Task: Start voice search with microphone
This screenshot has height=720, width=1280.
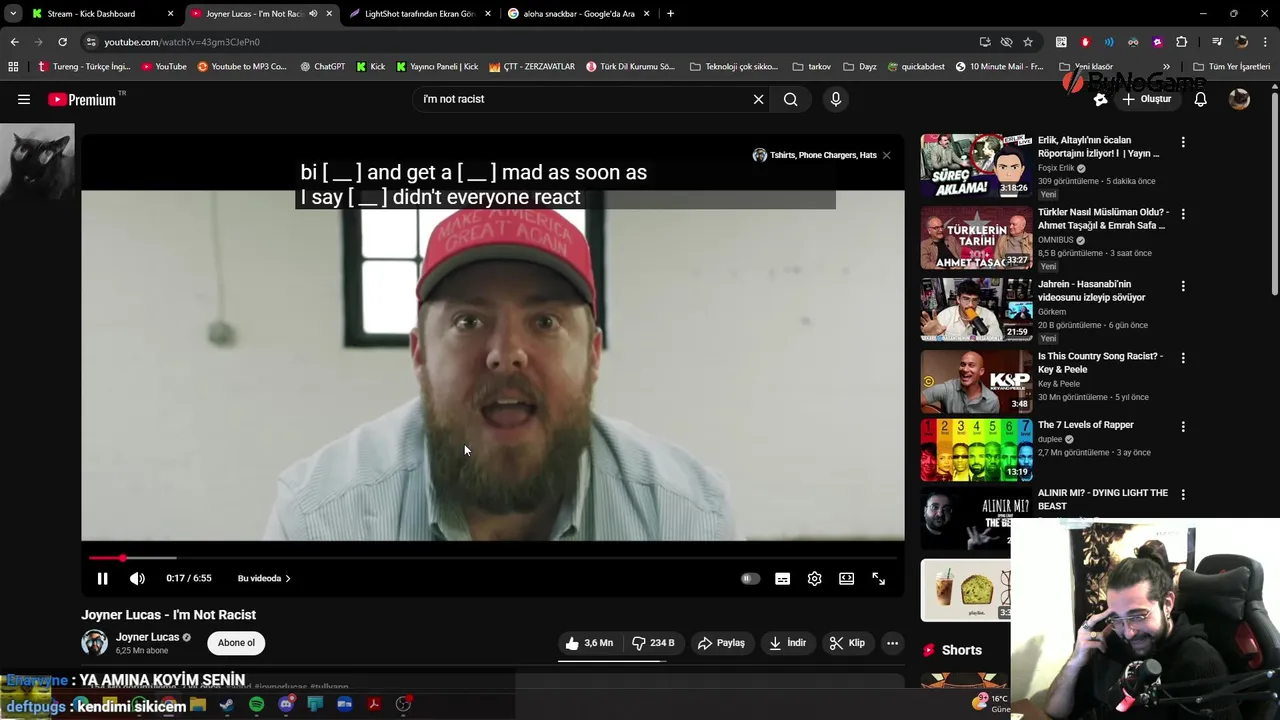Action: coord(836,99)
